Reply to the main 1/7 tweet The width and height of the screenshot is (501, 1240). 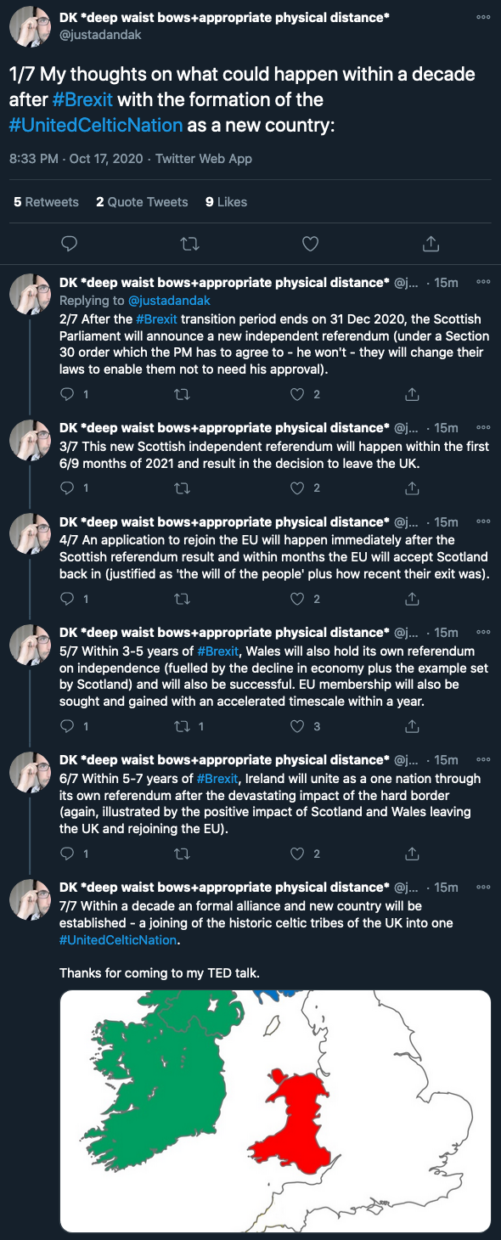point(68,243)
